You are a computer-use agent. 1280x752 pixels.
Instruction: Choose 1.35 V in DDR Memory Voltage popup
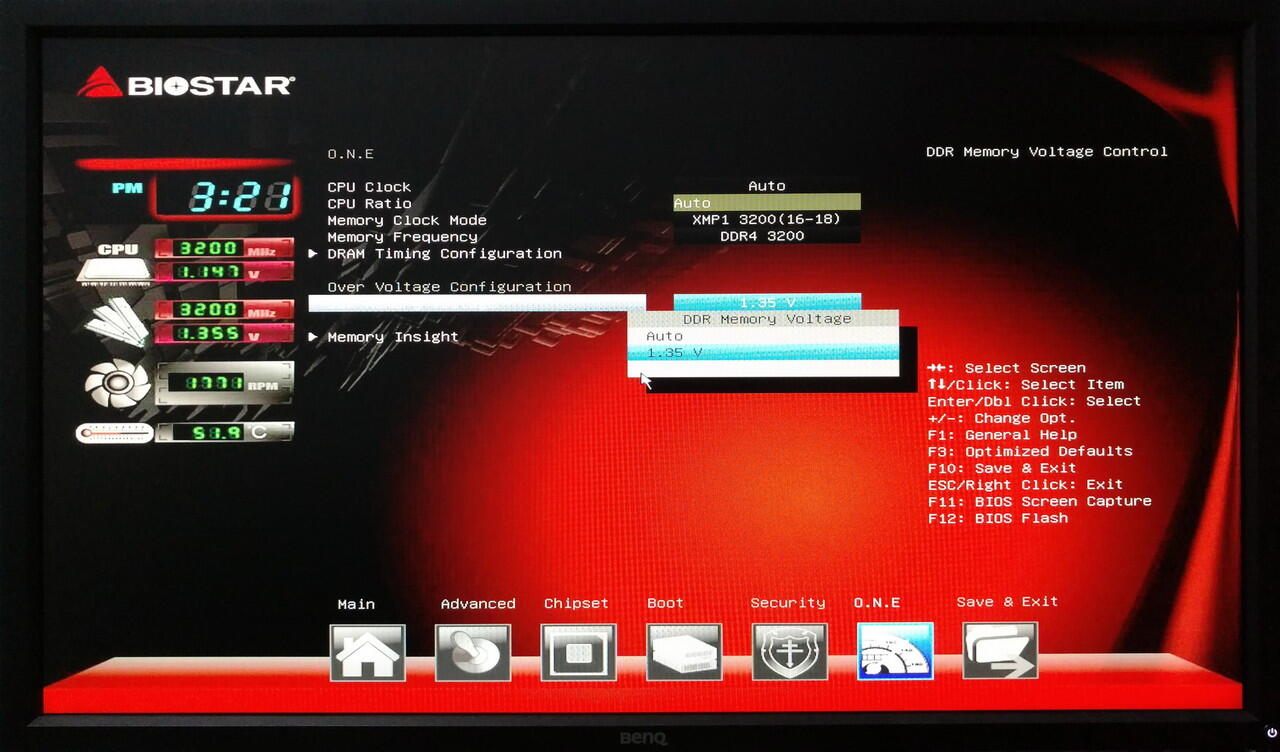click(763, 352)
